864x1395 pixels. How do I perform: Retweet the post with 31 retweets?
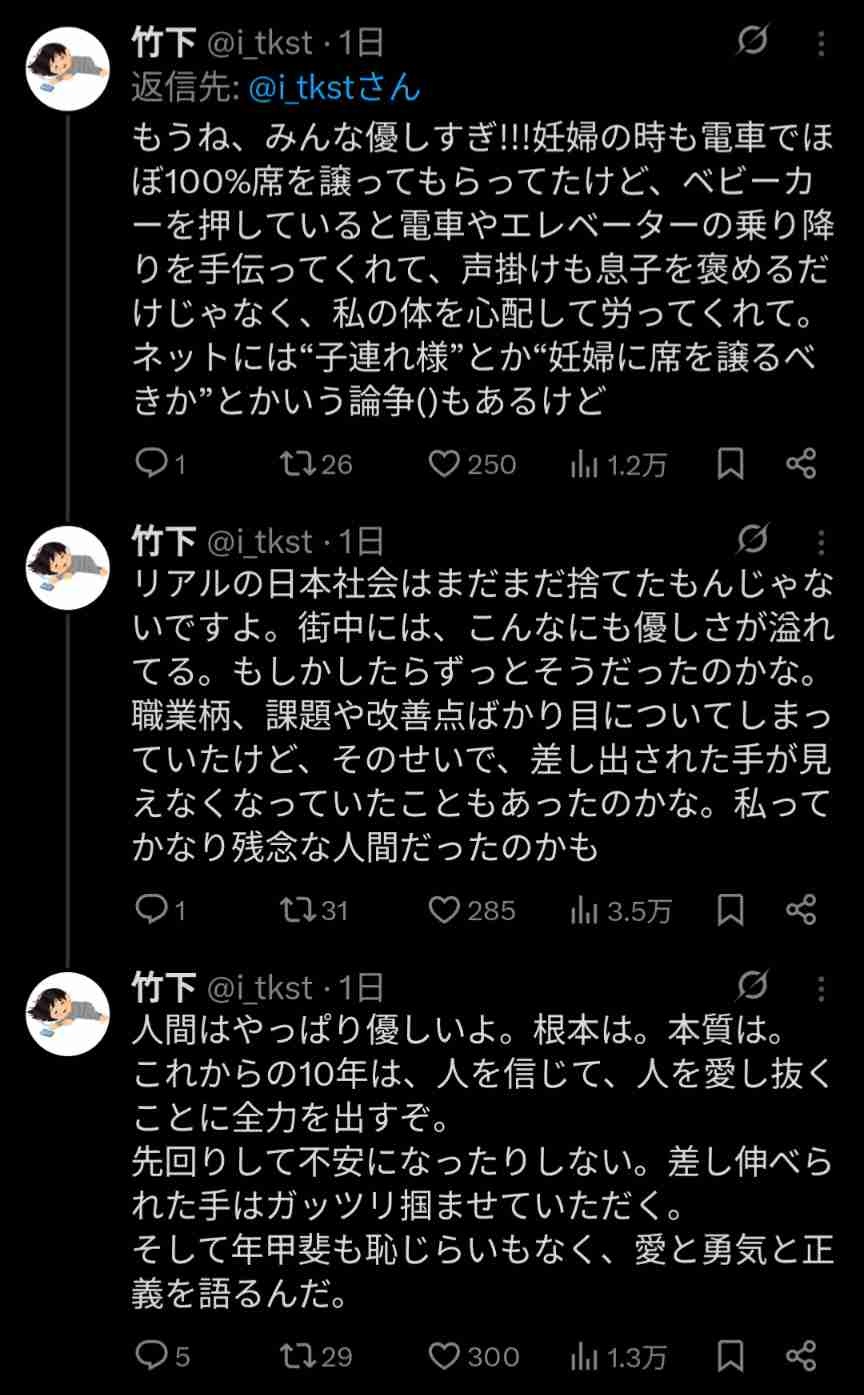[296, 910]
